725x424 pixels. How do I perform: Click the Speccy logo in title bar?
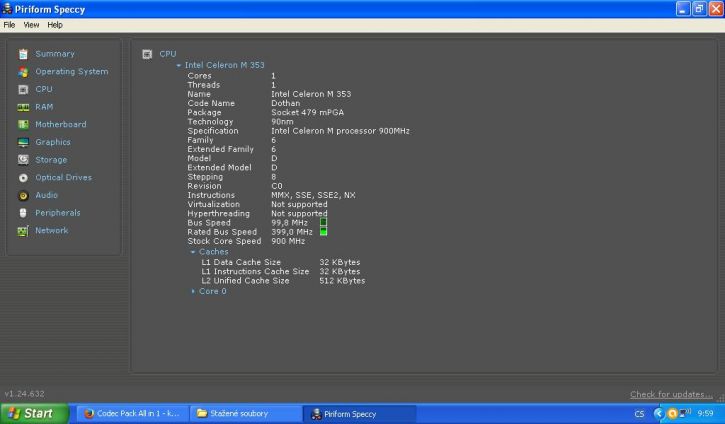(x=7, y=8)
